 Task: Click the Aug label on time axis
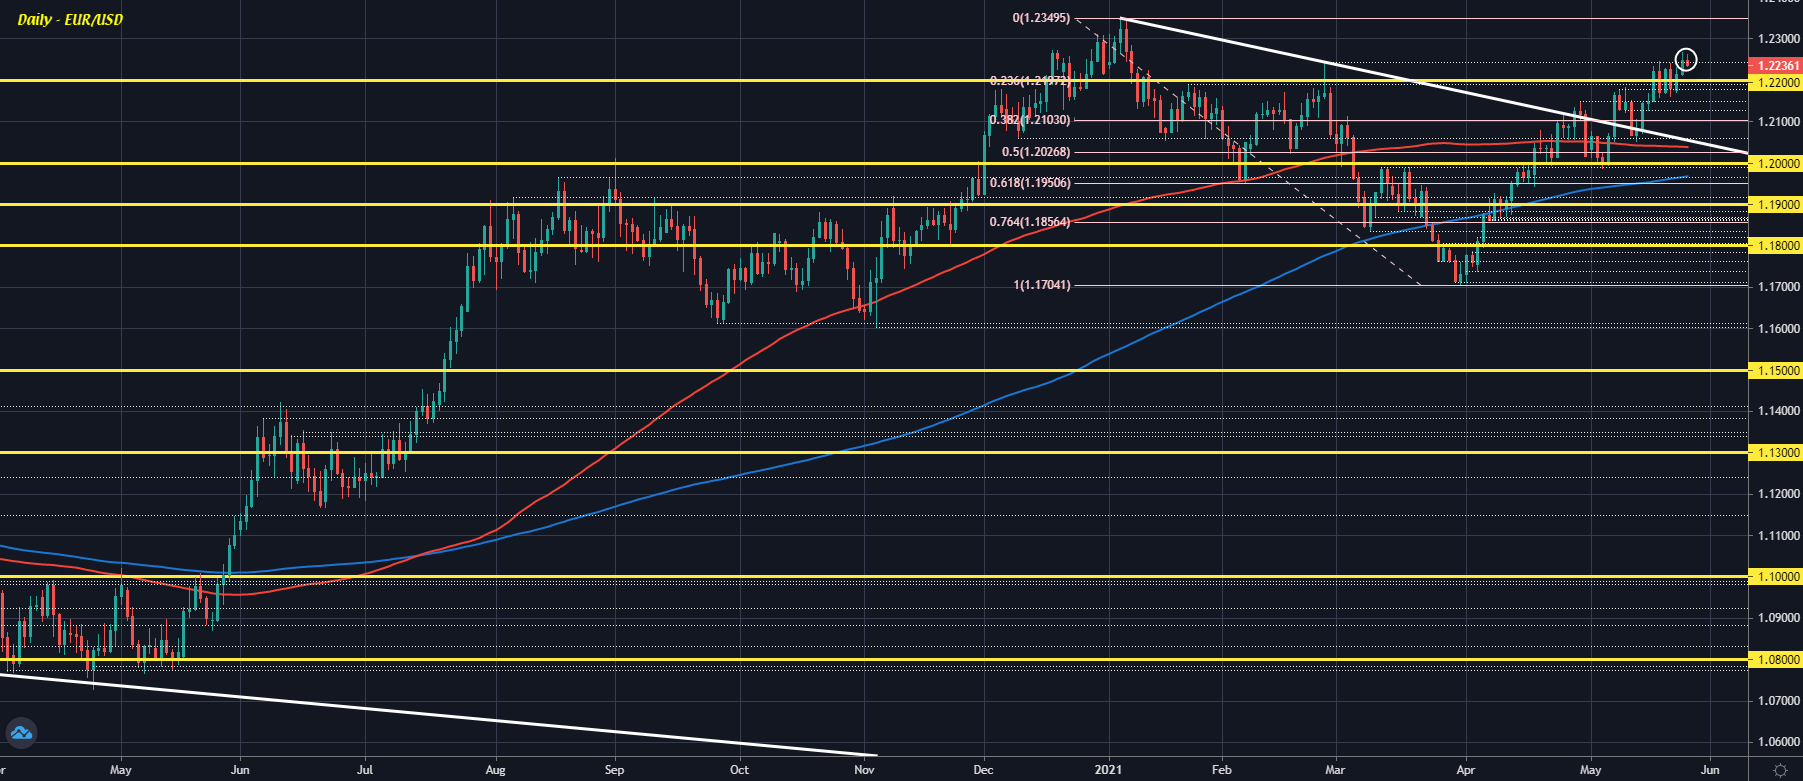pyautogui.click(x=495, y=770)
